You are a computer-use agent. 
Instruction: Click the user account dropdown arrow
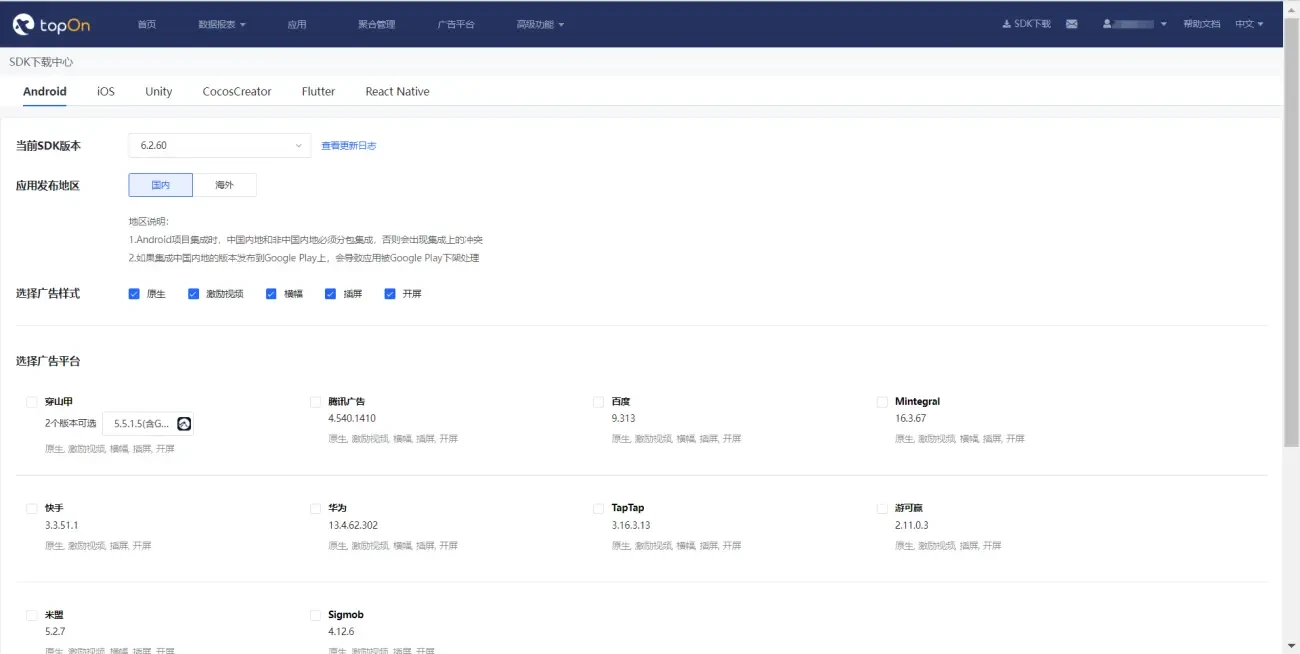[1162, 23]
